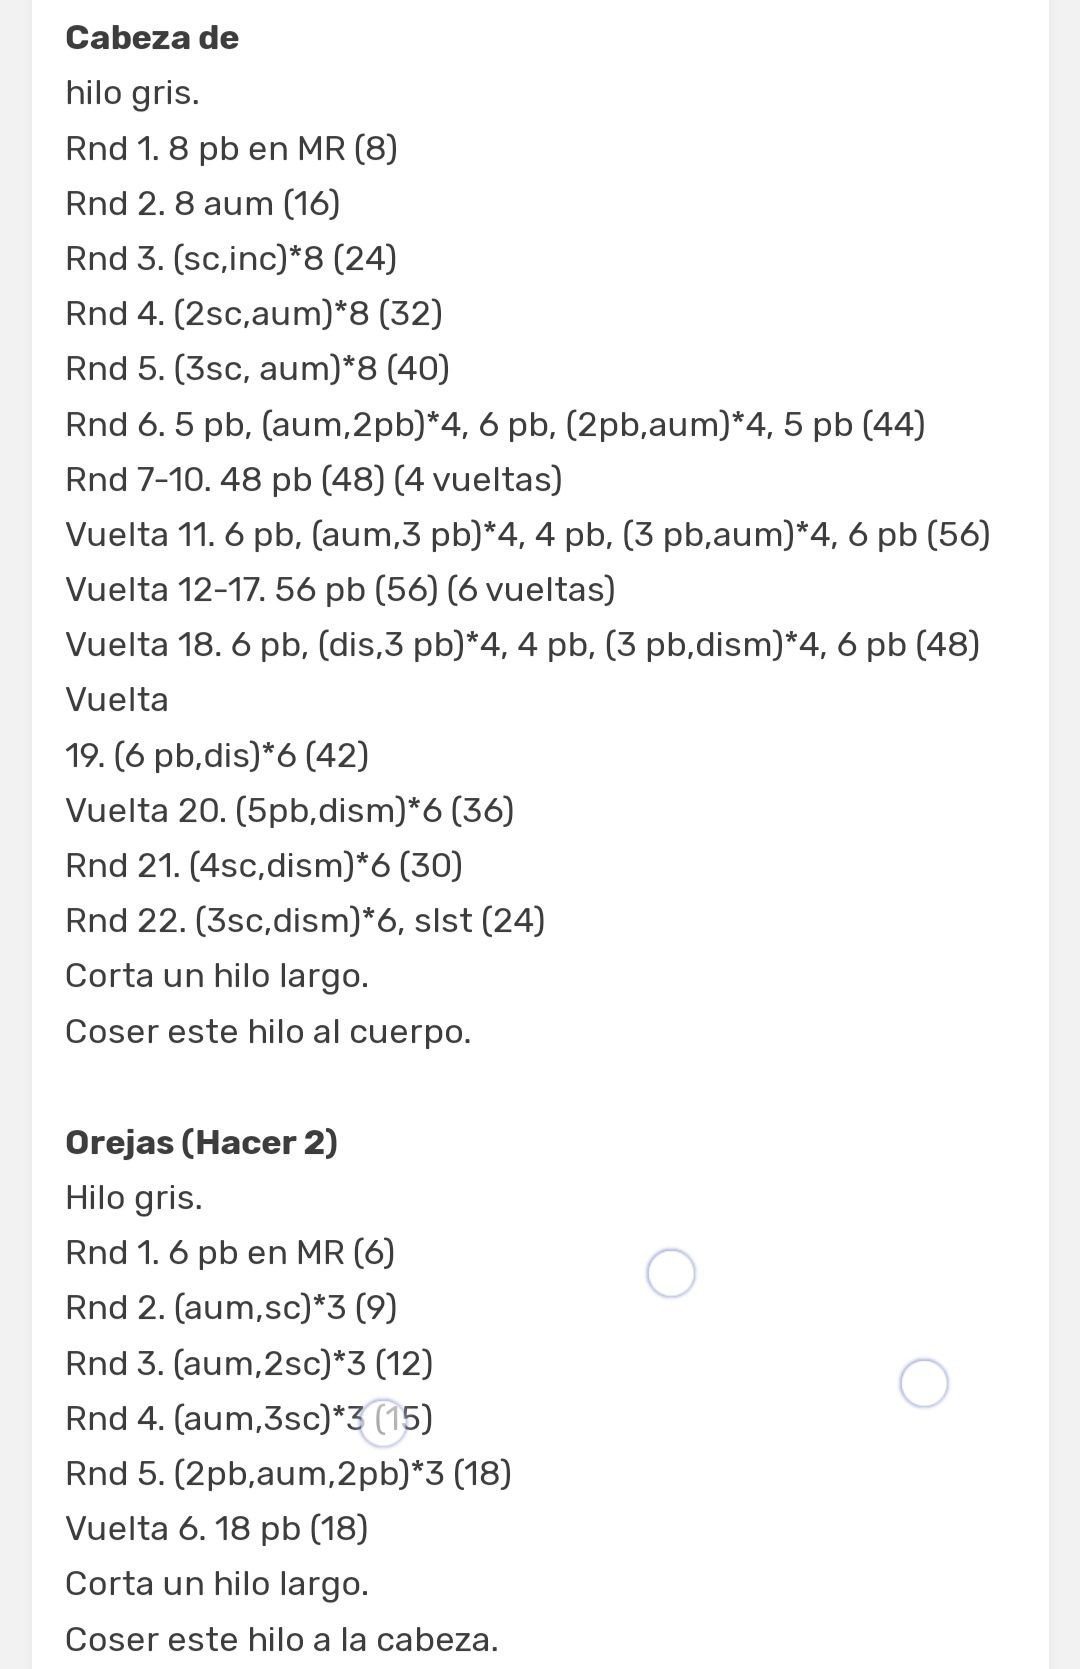The height and width of the screenshot is (1669, 1080).
Task: Tap the 'Vuelta 20. (5pb,dism)*6 (36)' line
Action: pyautogui.click(x=289, y=810)
